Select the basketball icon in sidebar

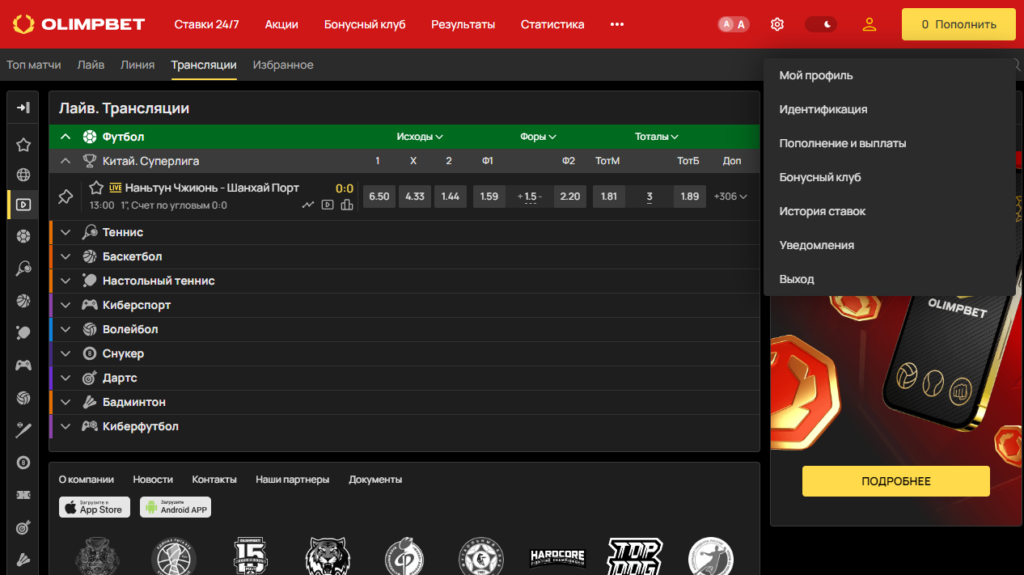pyautogui.click(x=24, y=301)
